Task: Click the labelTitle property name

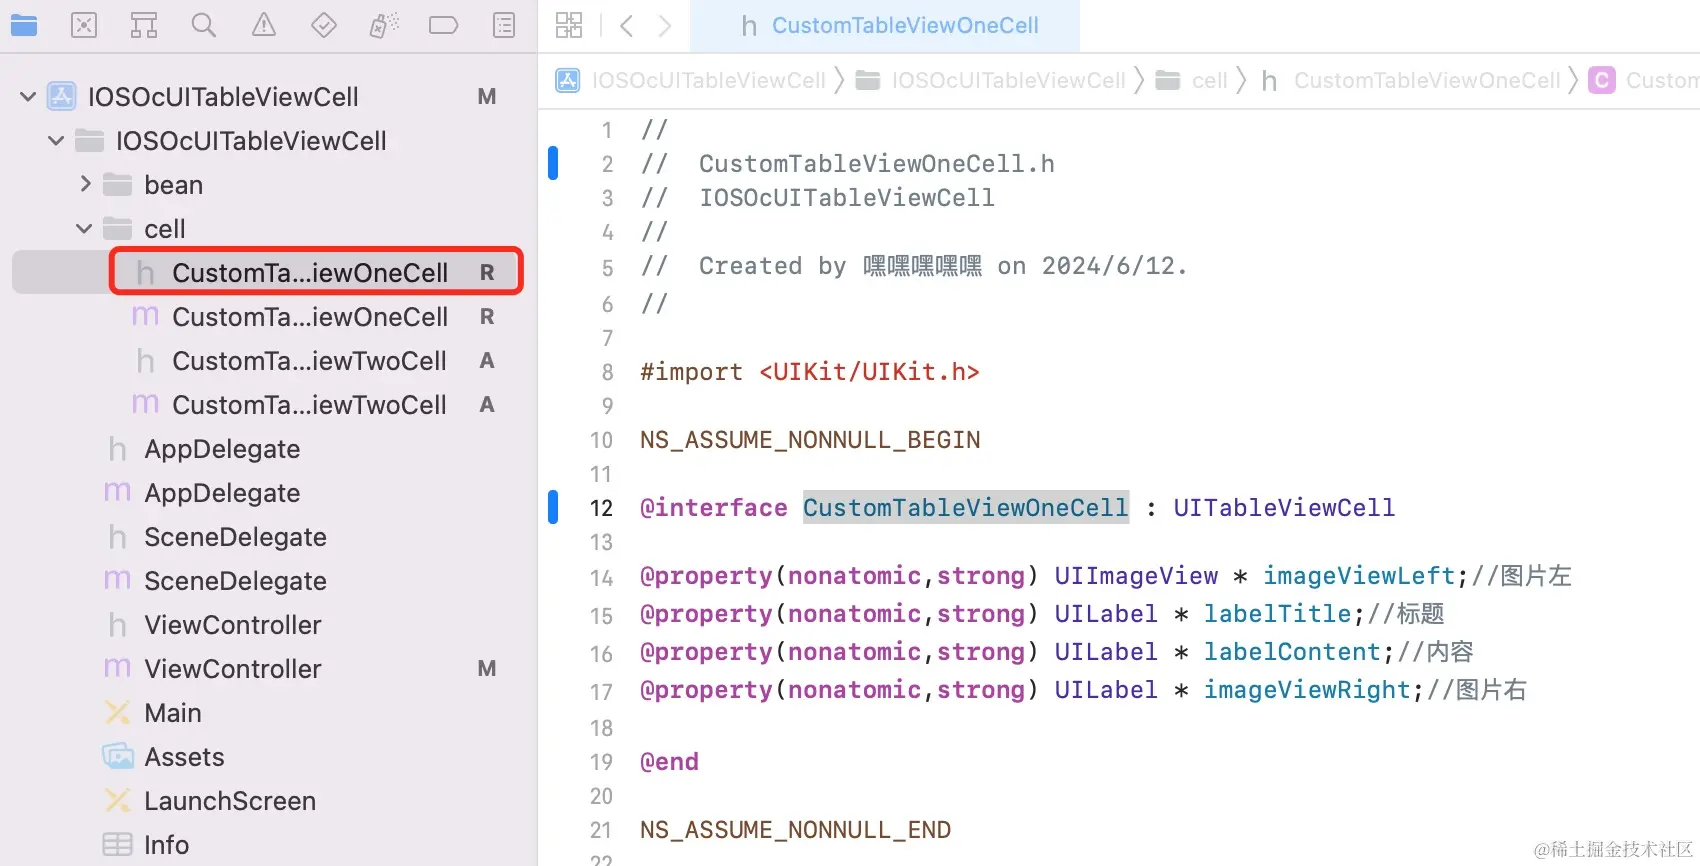Action: pos(1278,614)
